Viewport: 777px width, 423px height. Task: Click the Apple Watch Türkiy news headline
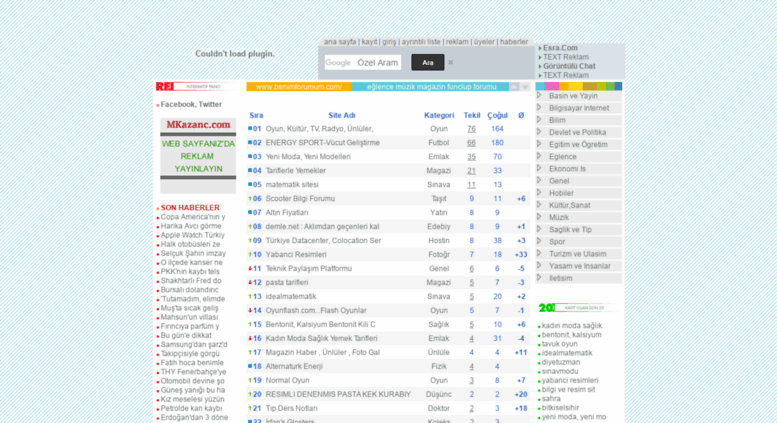192,235
